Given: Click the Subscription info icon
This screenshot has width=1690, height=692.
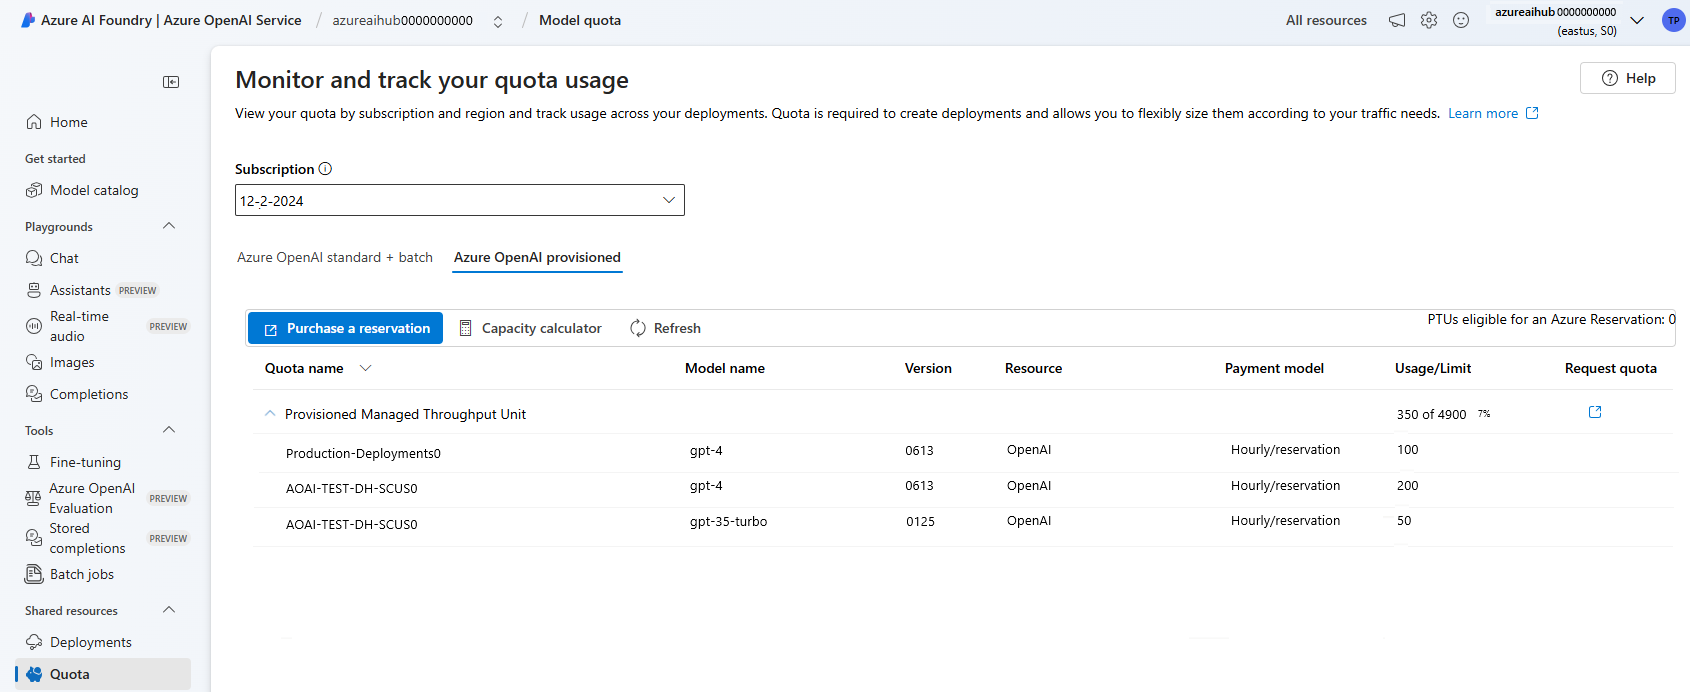Looking at the screenshot, I should (325, 169).
